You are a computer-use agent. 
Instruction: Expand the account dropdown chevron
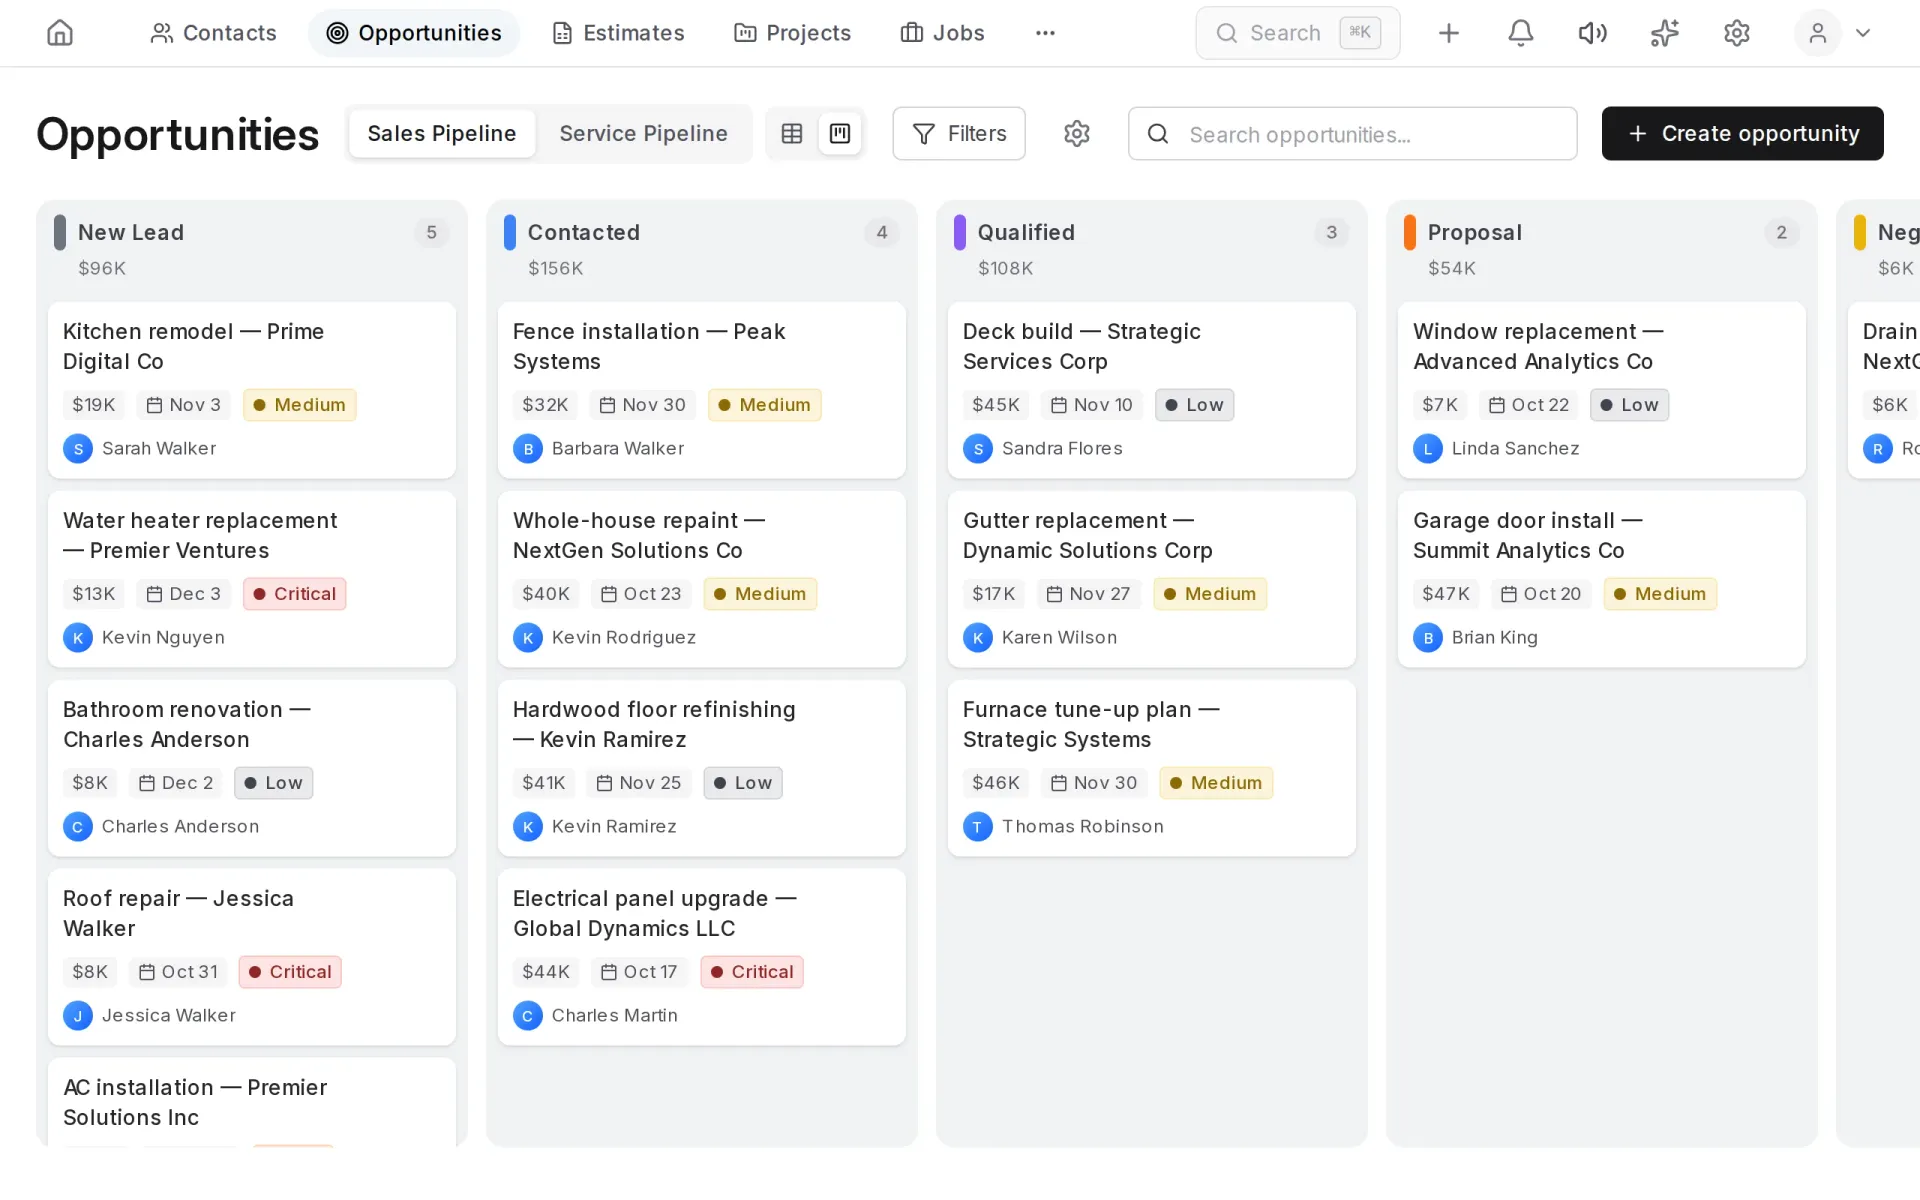1863,33
